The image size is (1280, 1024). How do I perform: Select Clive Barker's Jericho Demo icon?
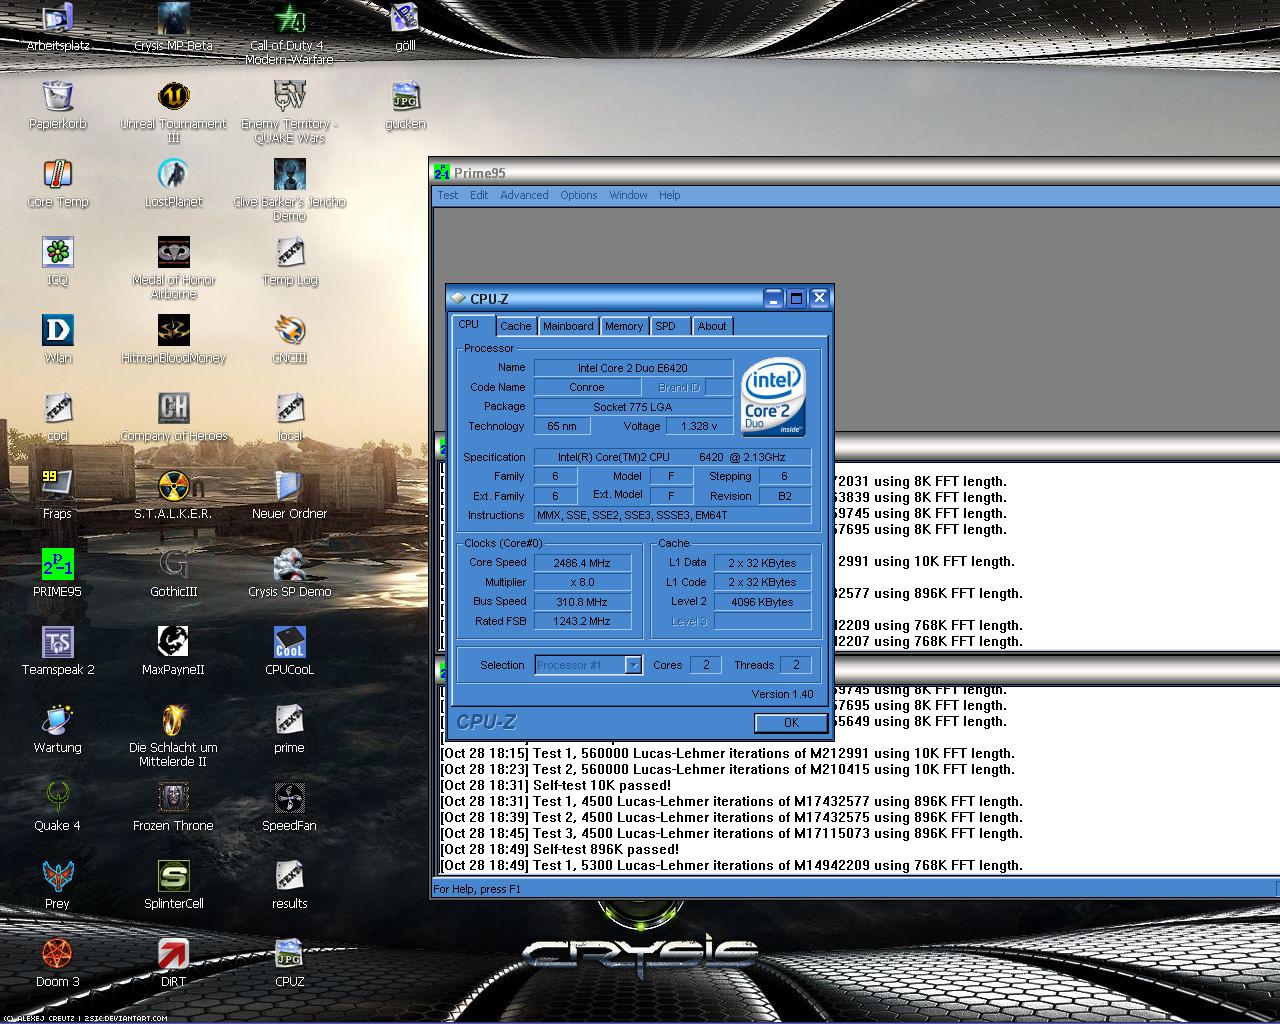pos(290,174)
